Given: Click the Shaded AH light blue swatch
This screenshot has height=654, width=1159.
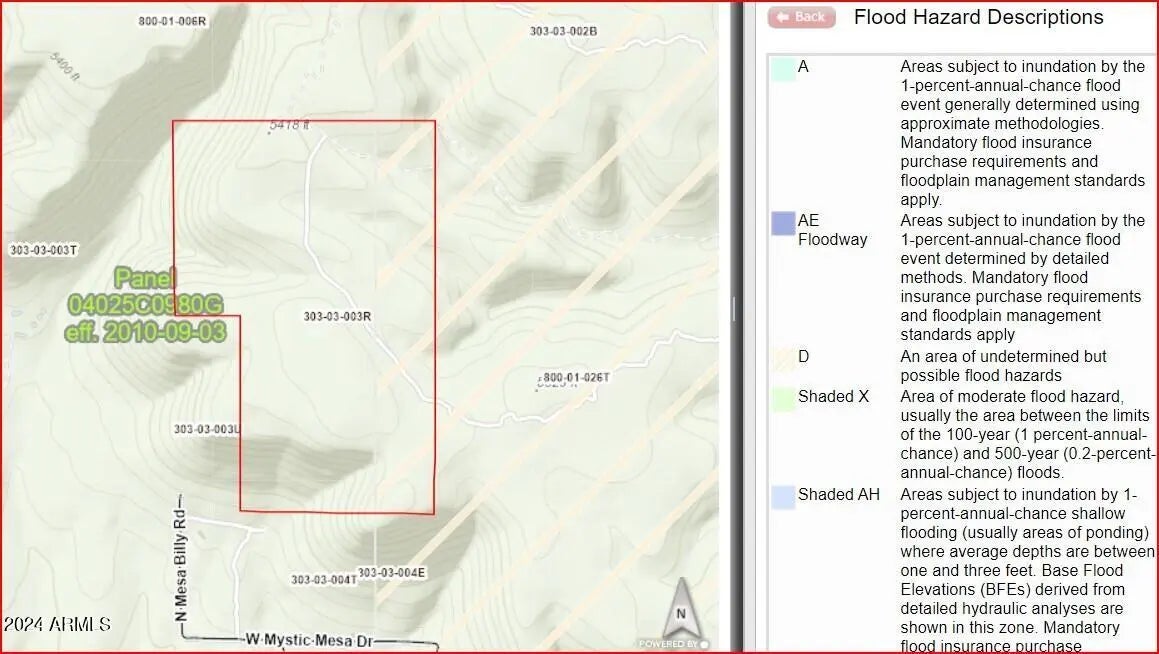Looking at the screenshot, I should coord(783,496).
